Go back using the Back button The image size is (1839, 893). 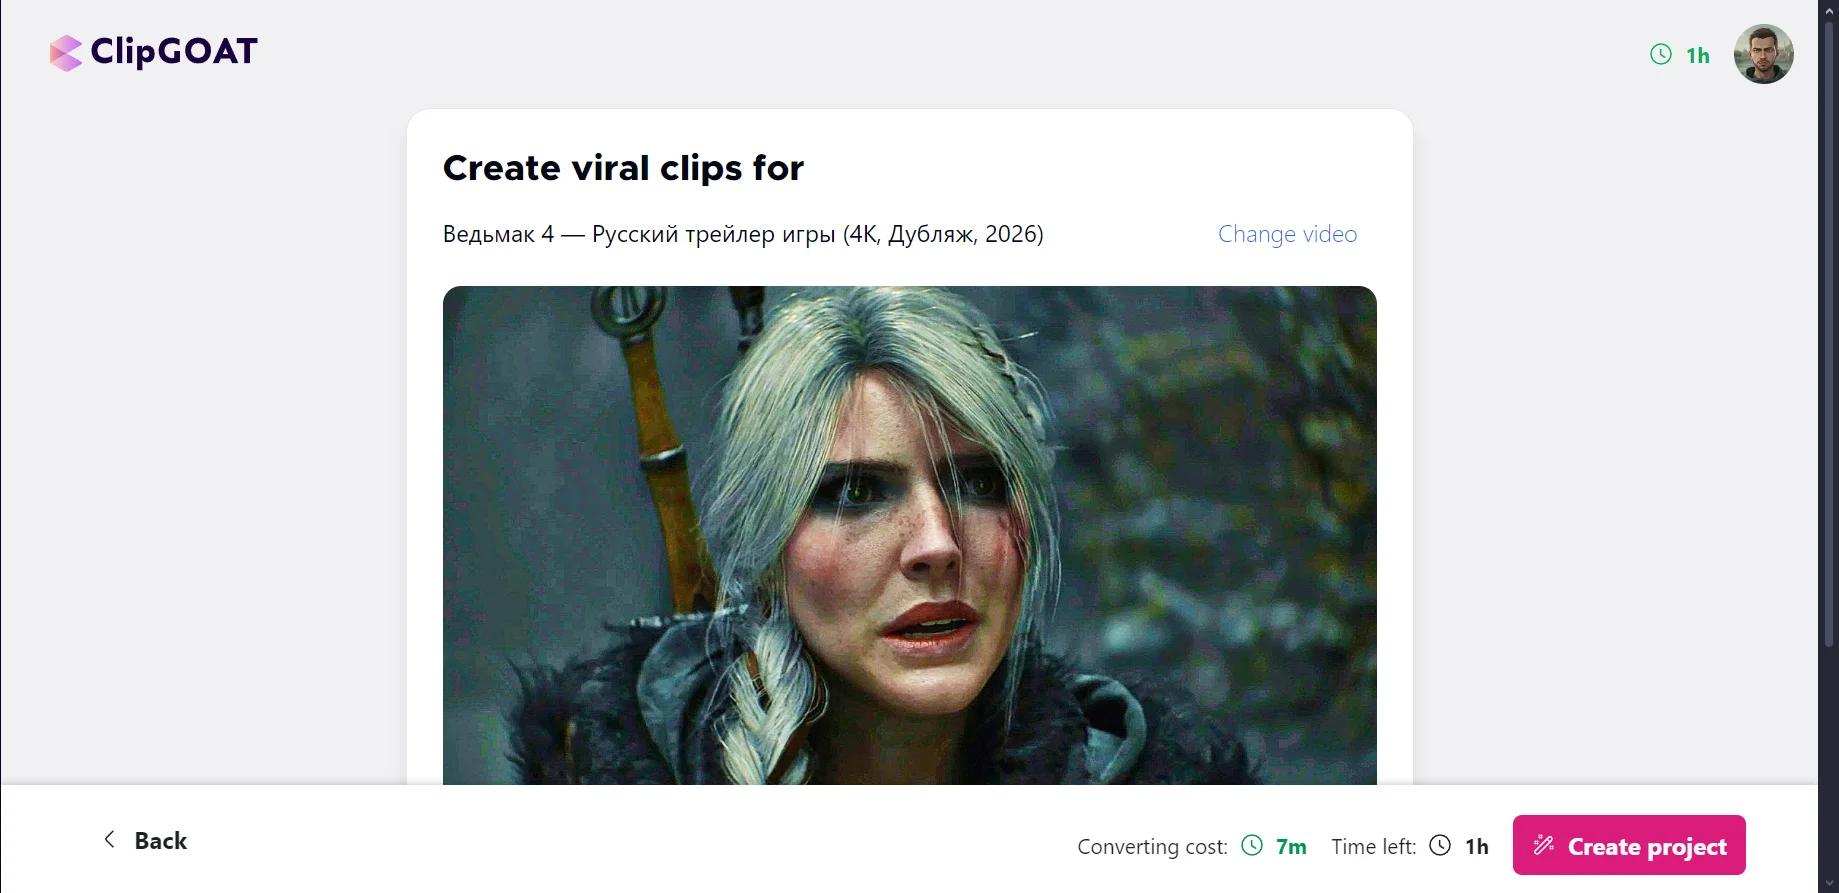[146, 840]
